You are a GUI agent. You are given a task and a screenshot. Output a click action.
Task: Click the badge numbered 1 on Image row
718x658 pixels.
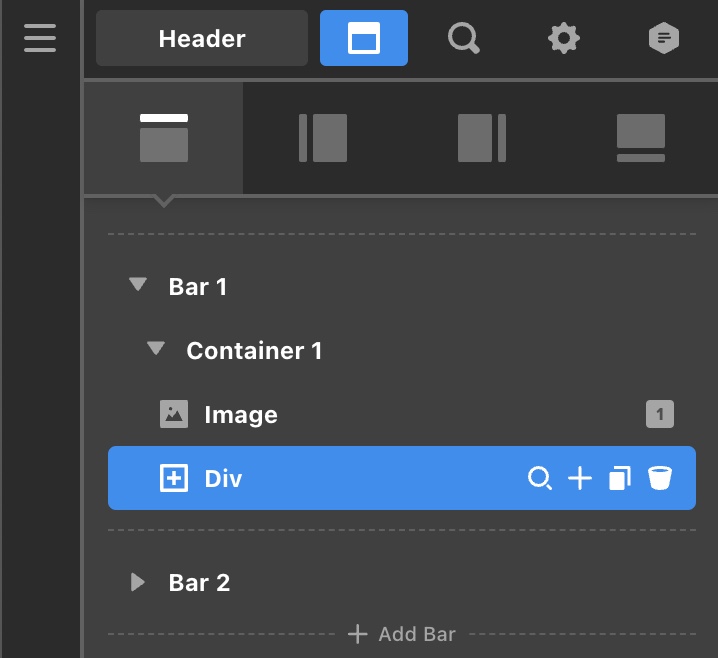coord(660,414)
